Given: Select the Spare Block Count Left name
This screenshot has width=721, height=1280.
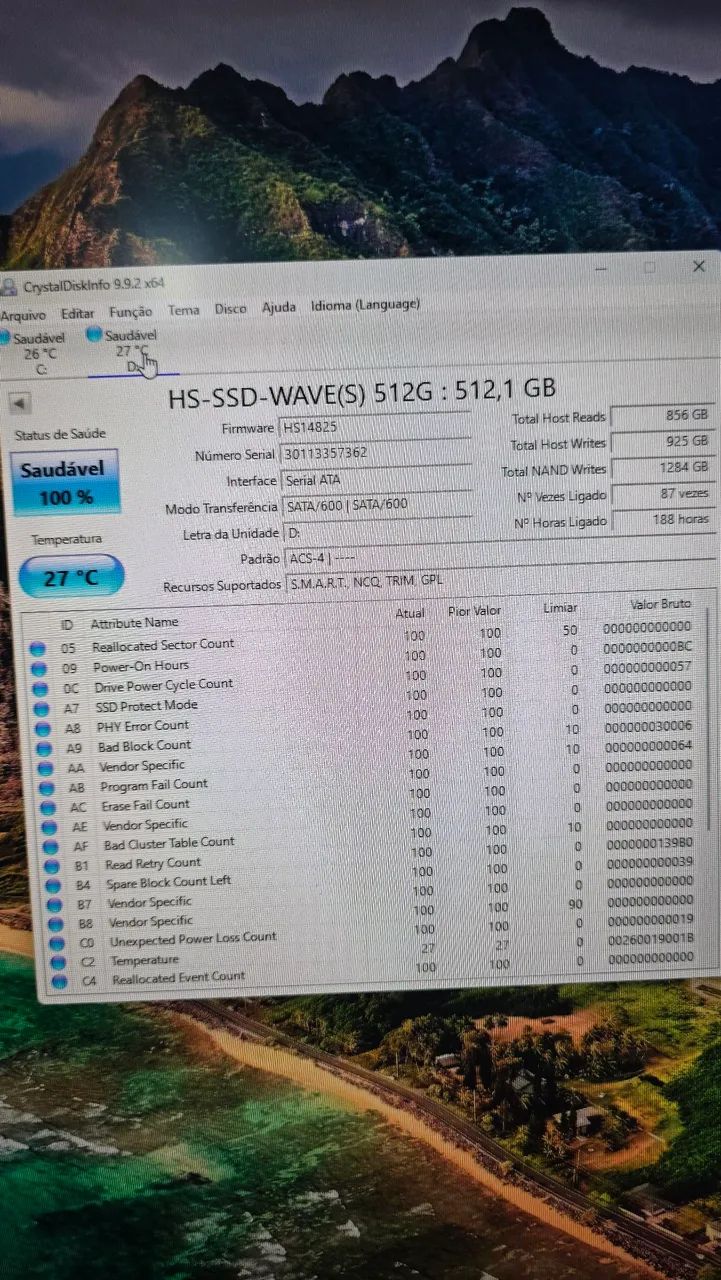Looking at the screenshot, I should coord(169,882).
